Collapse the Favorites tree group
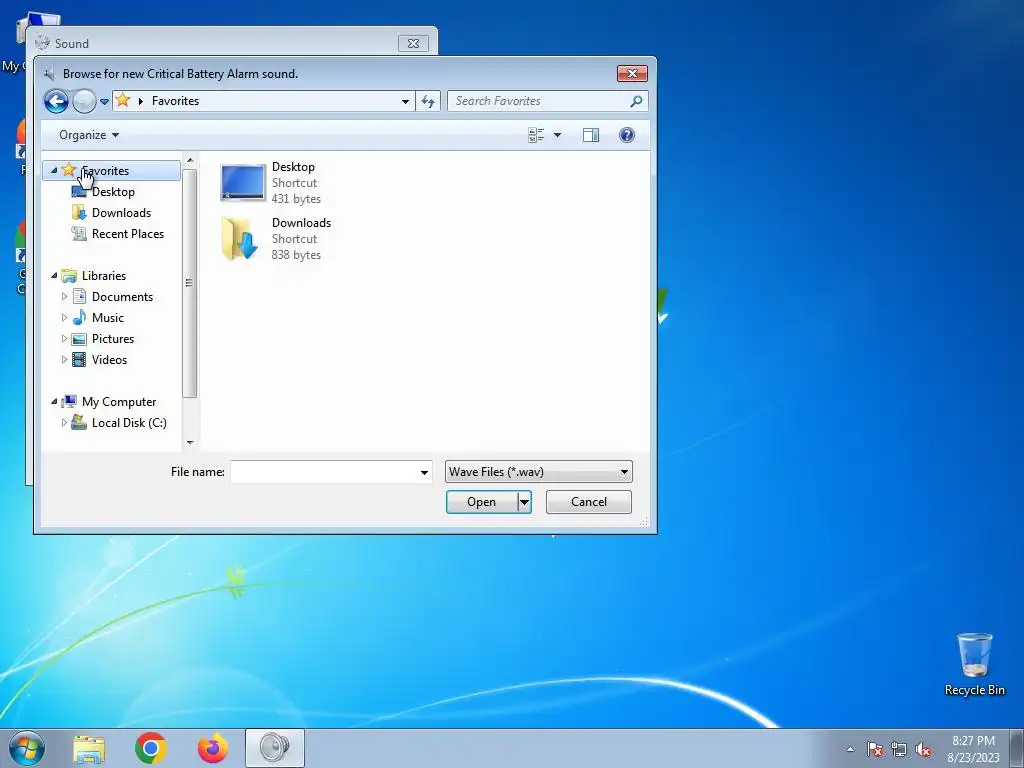 pyautogui.click(x=54, y=170)
